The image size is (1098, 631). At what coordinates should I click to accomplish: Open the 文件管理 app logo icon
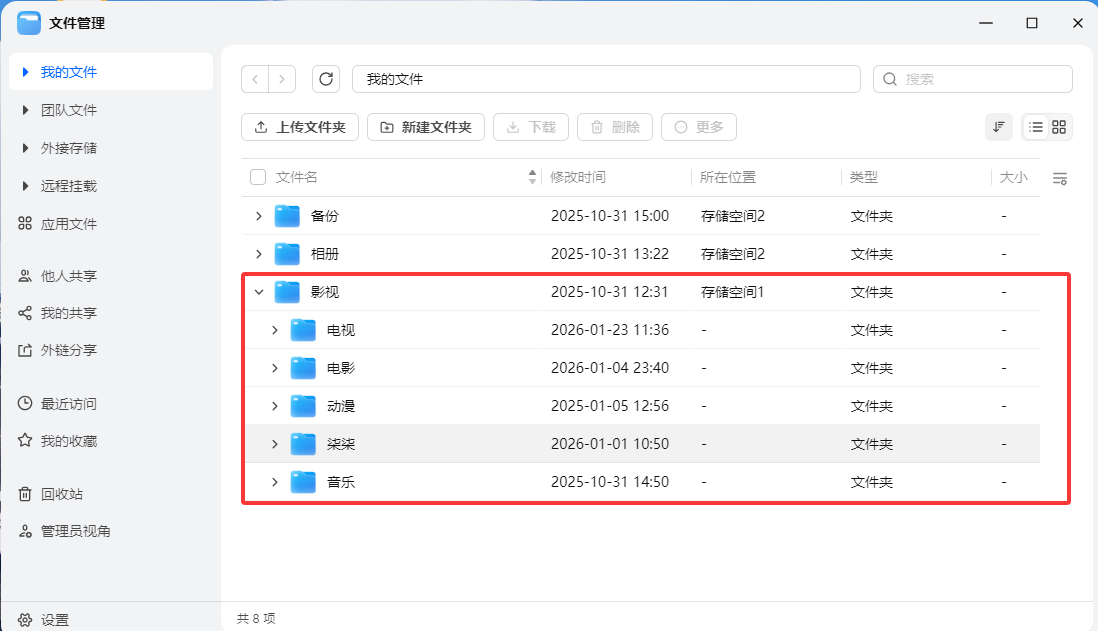pos(29,21)
